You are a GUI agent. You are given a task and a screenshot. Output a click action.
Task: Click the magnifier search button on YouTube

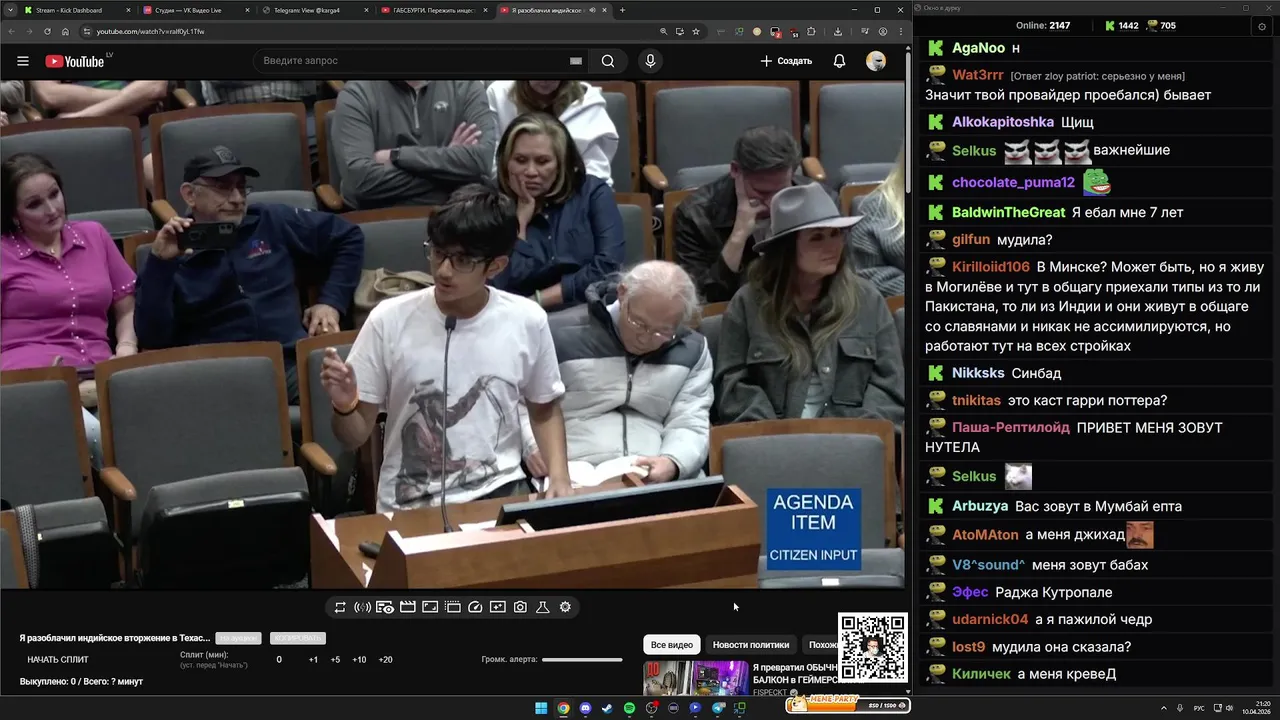coord(608,61)
